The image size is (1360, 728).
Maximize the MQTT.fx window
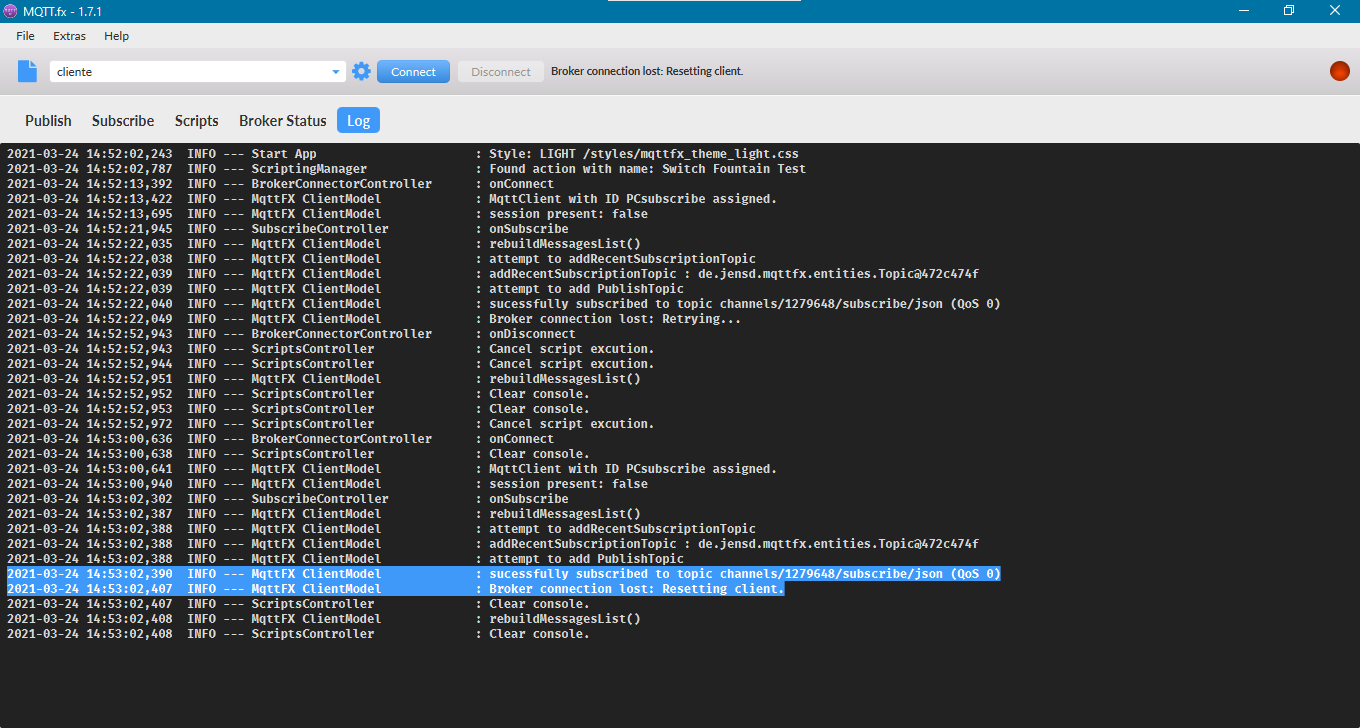coord(1289,11)
